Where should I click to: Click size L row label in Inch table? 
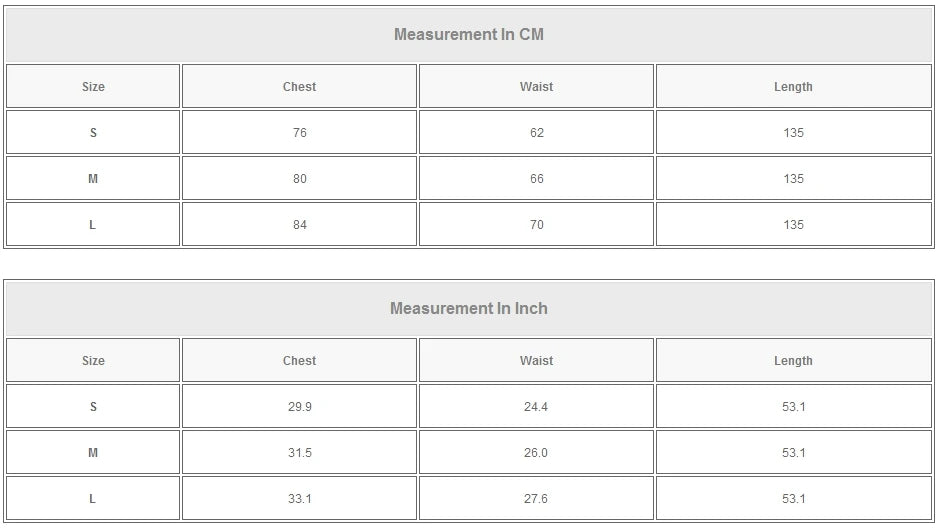click(x=93, y=499)
